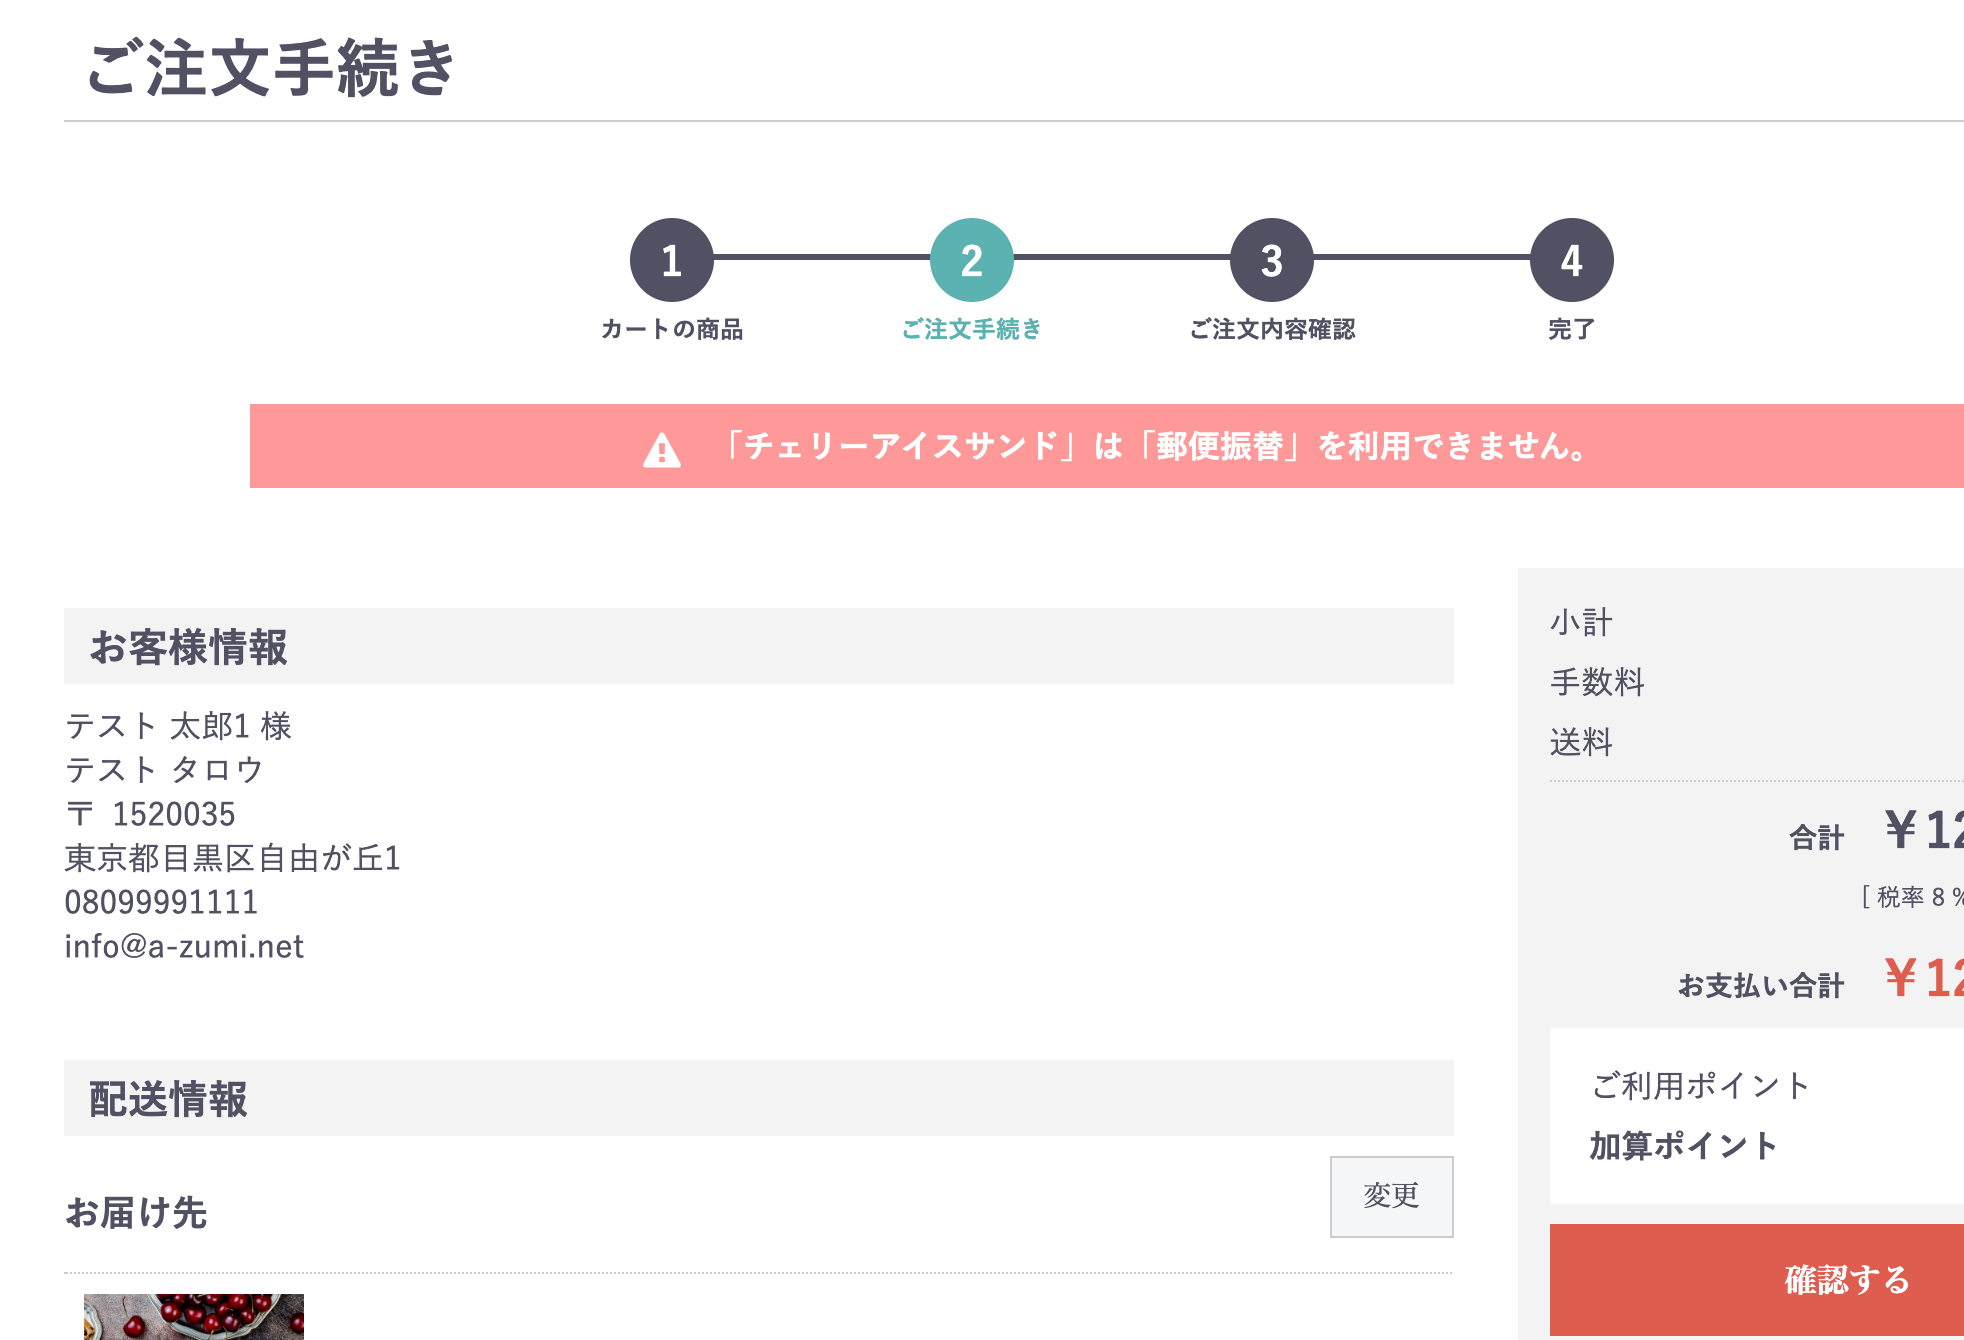Click step 4 completion circle
This screenshot has height=1340, width=1964.
tap(1571, 260)
